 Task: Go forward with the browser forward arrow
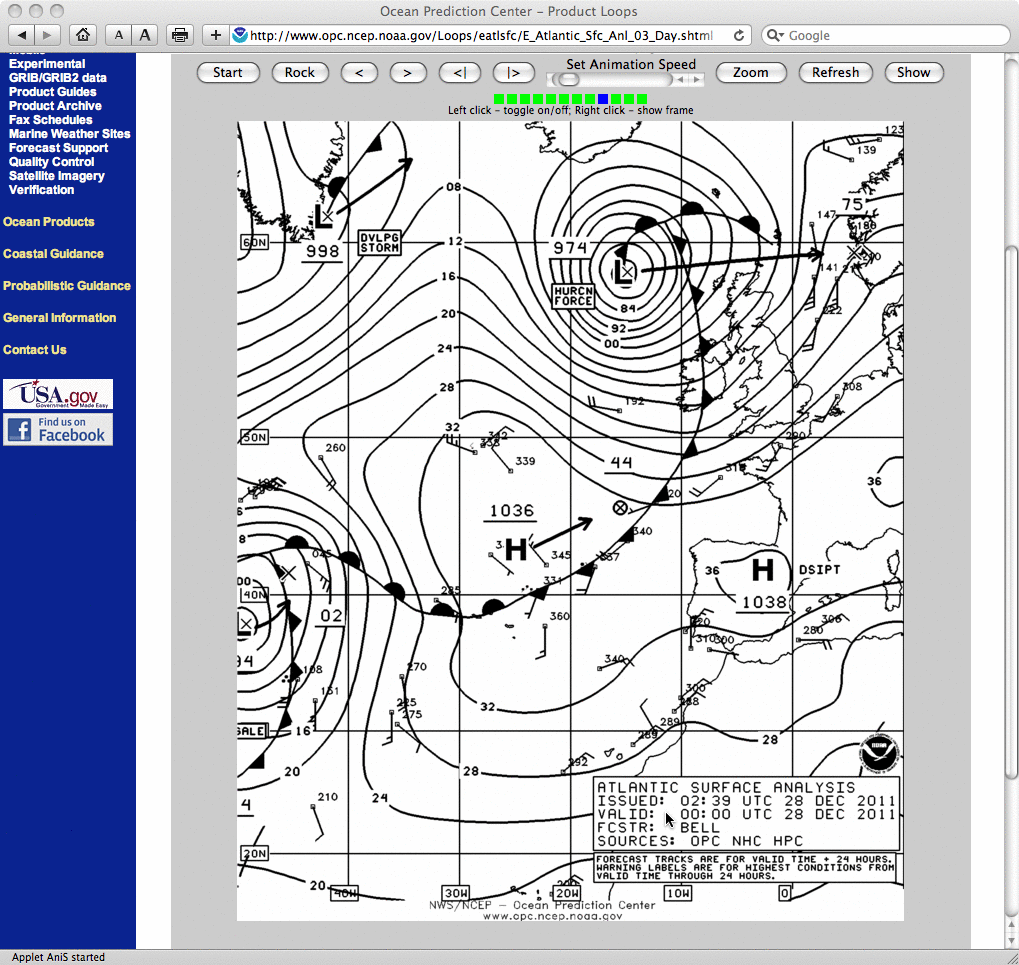tap(47, 35)
